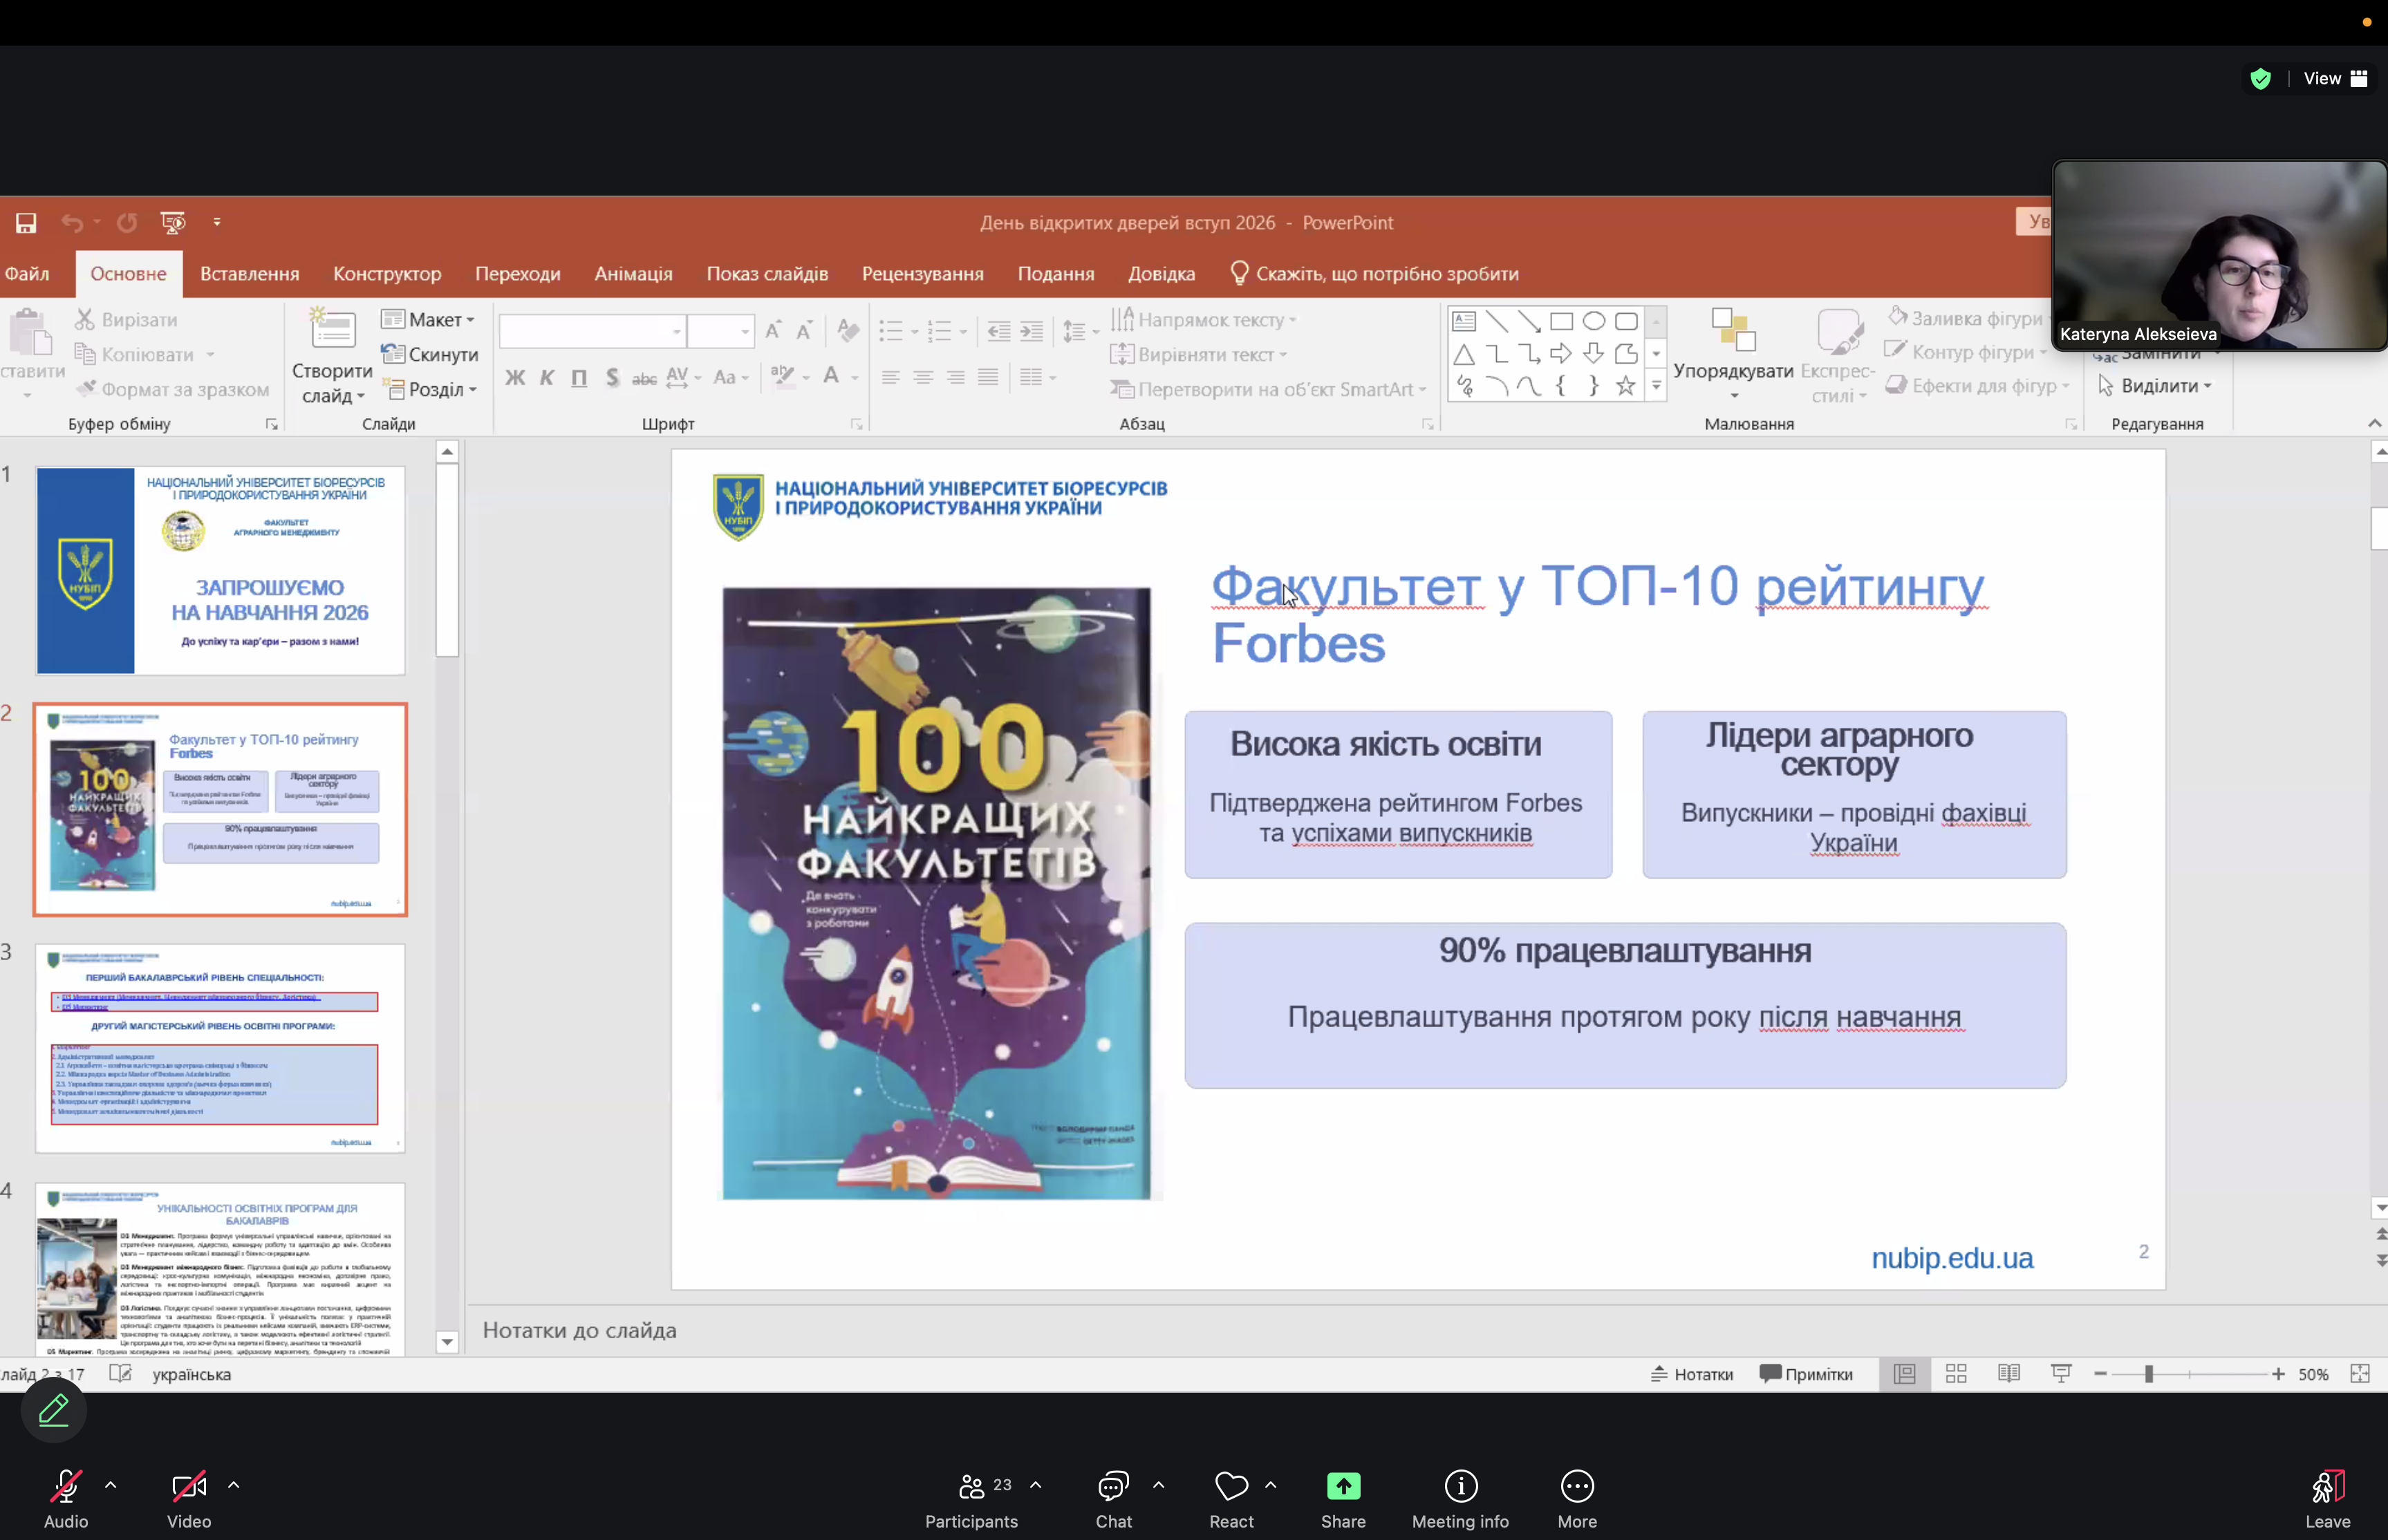
Task: Select the oval shape tool
Action: point(1594,321)
